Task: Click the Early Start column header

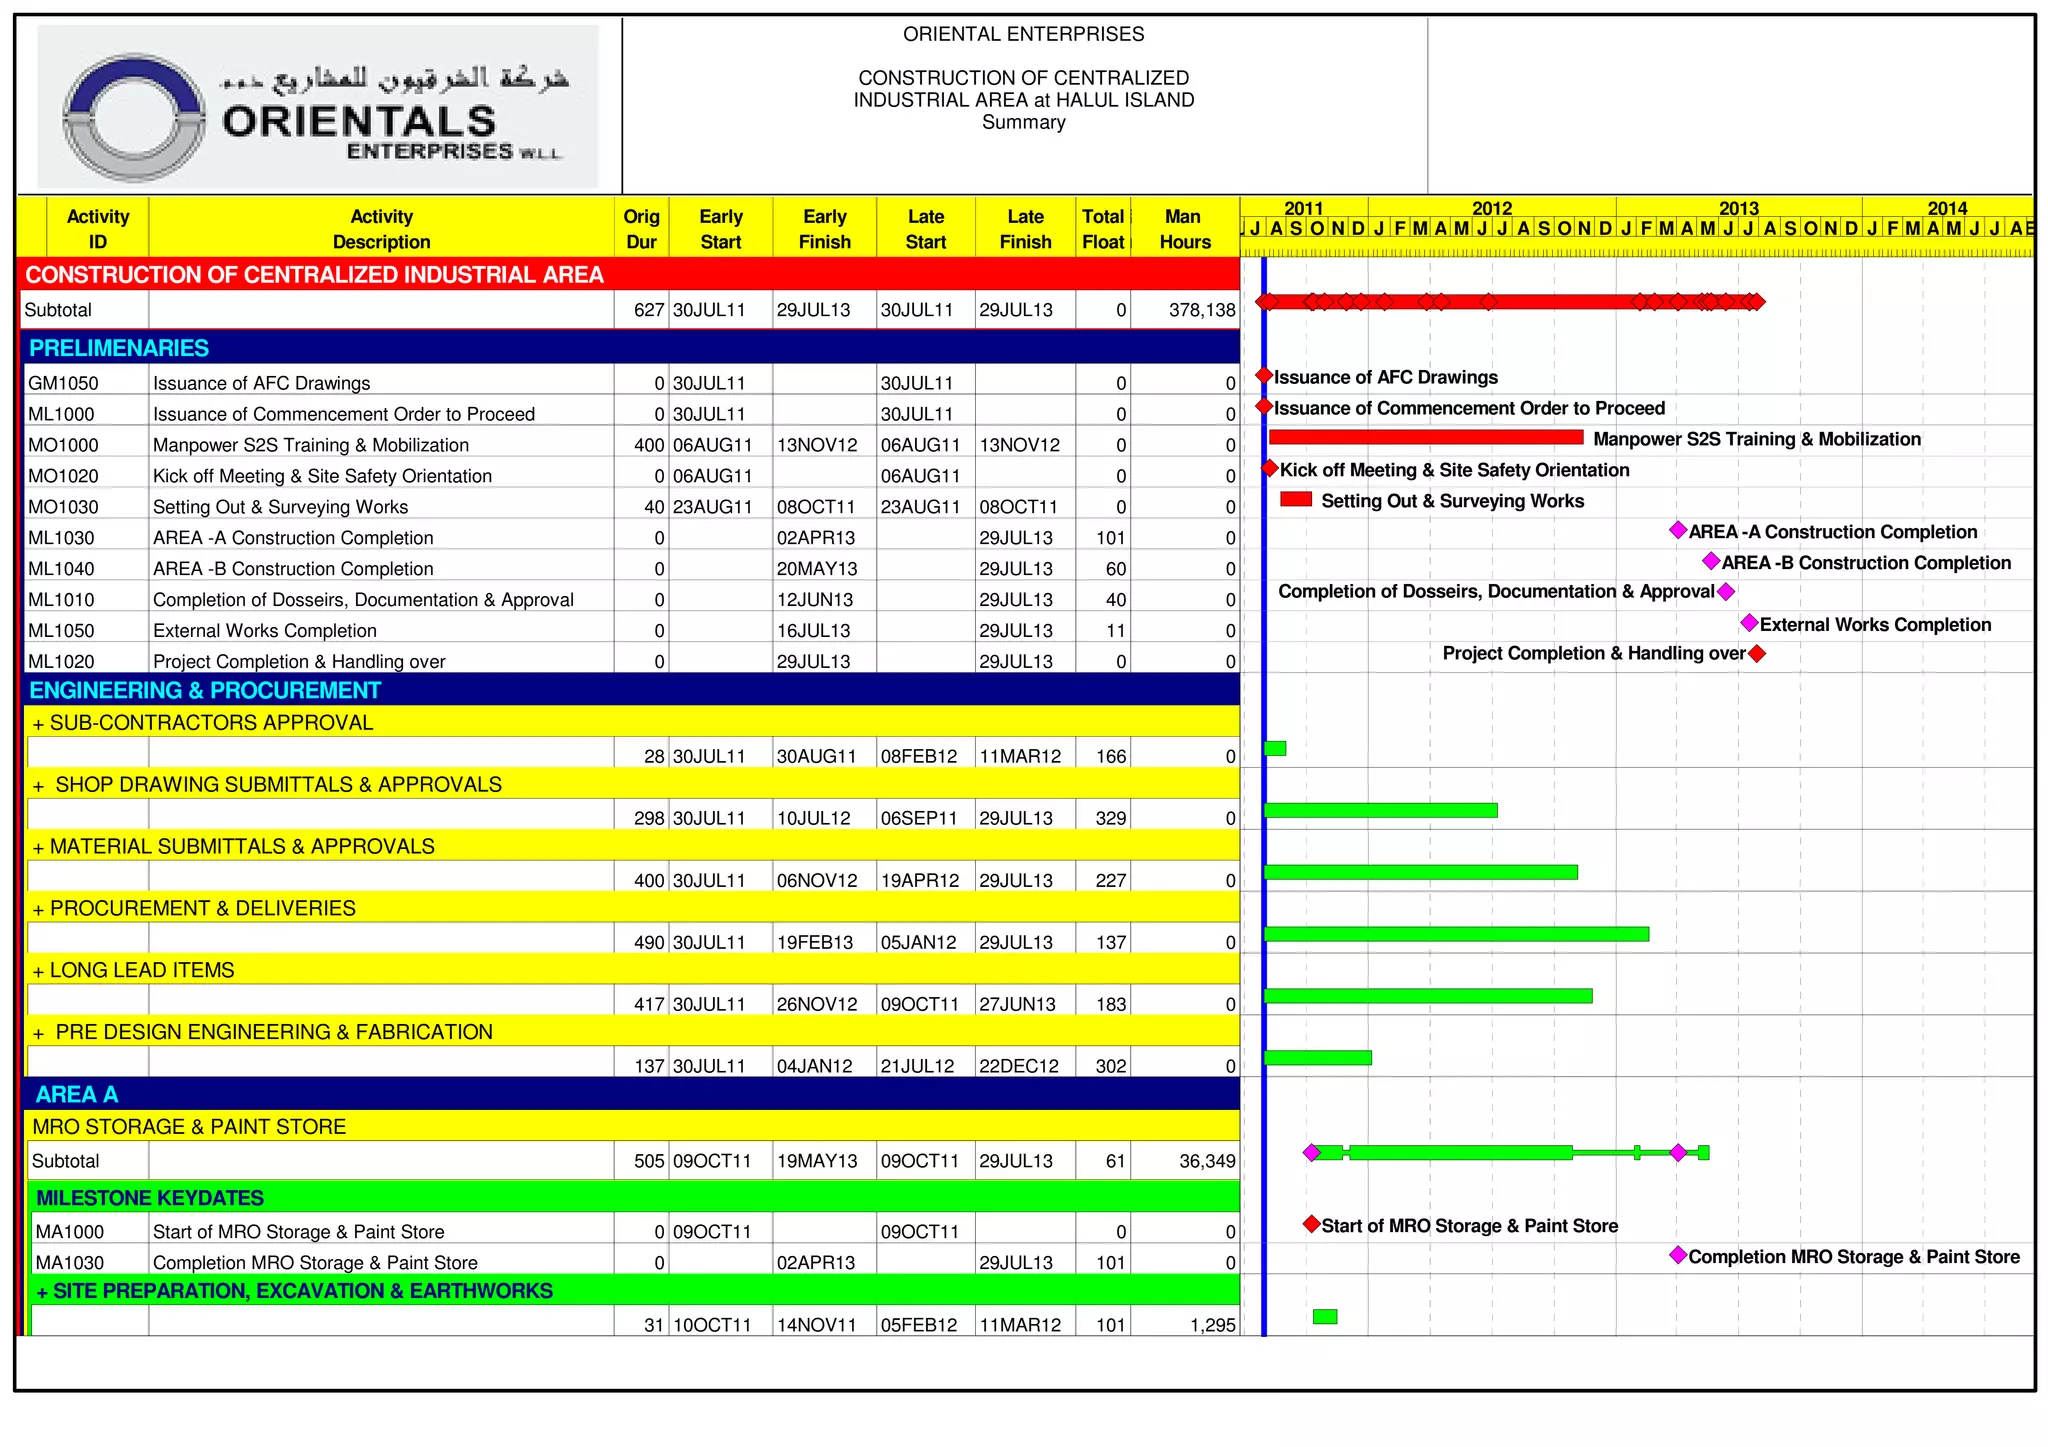Action: [720, 229]
